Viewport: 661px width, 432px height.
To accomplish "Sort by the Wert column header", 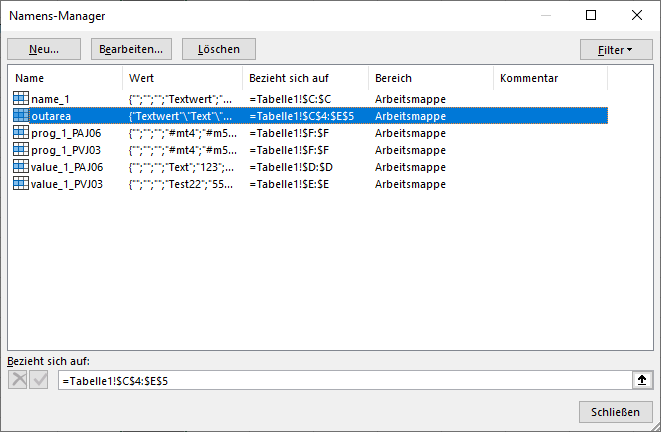I will 181,78.
